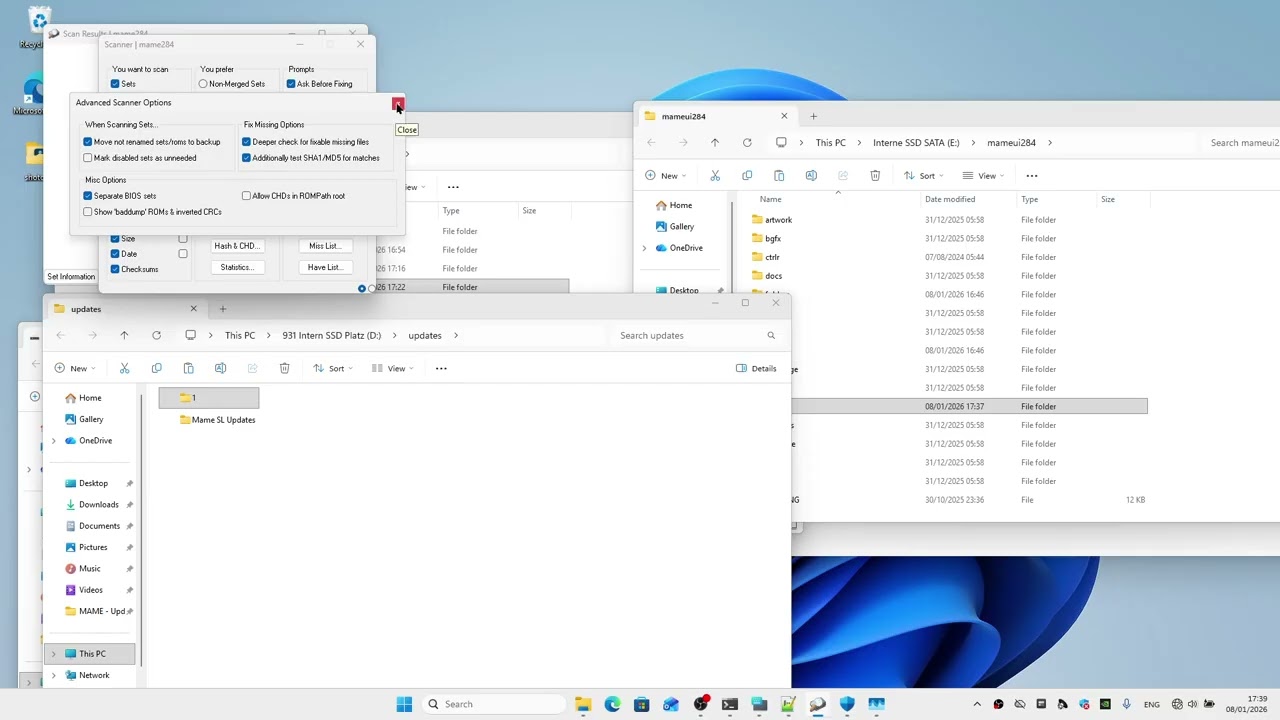Show the Details pane in updates window
Screen dimensions: 1280x720
[x=756, y=368]
